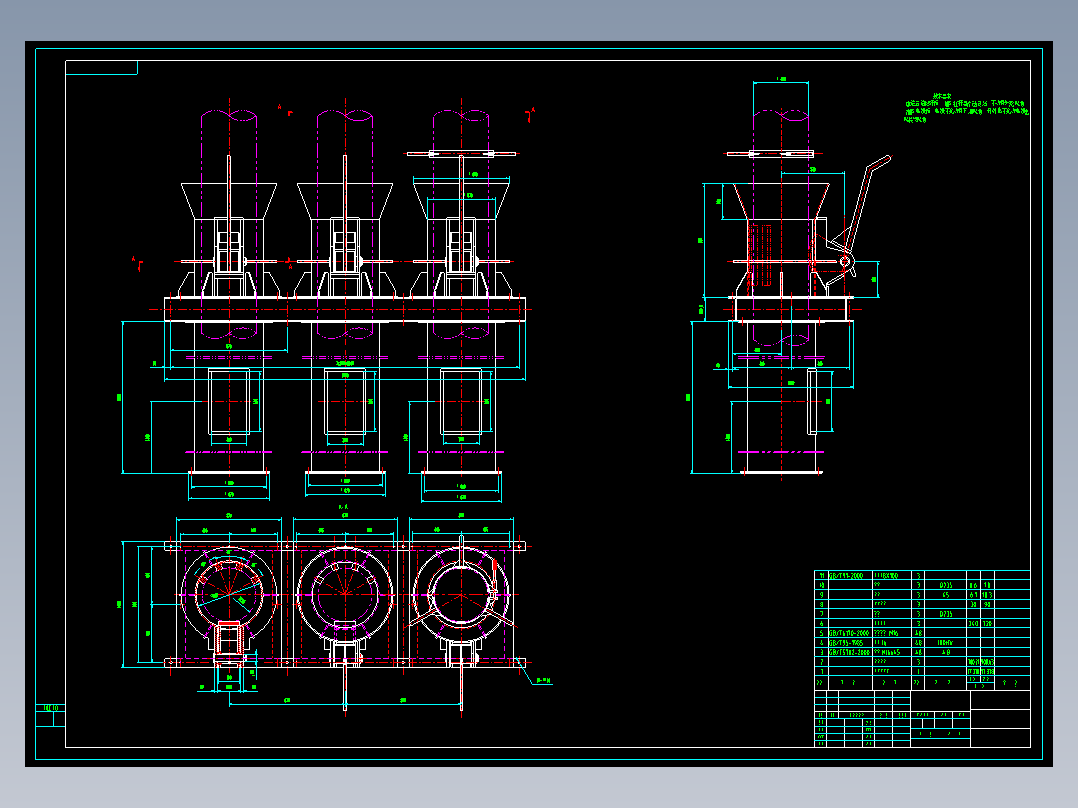This screenshot has height=808, width=1078.
Task: Pick the lever pivot pin in side view
Action: [845, 261]
